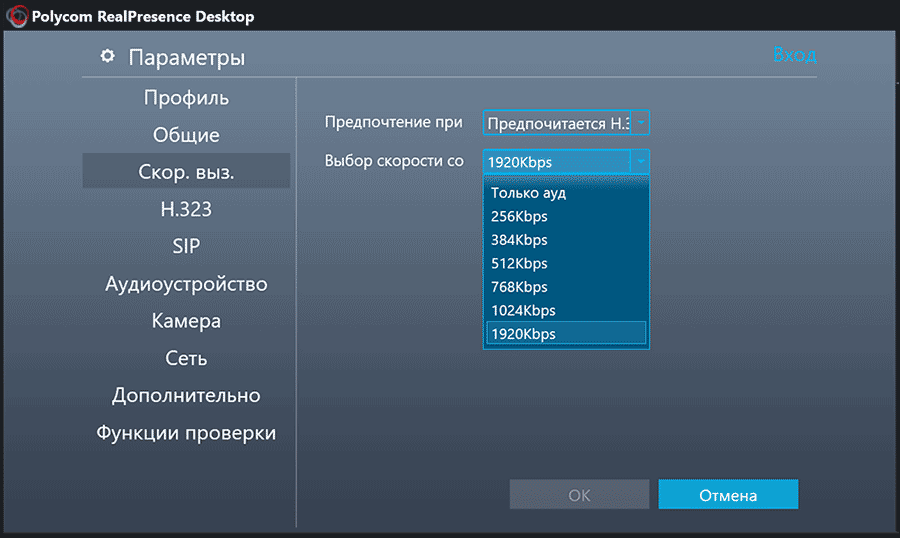Screen dimensions: 900x538
Task: Click the 1920Kbps combo box field
Action: click(566, 161)
